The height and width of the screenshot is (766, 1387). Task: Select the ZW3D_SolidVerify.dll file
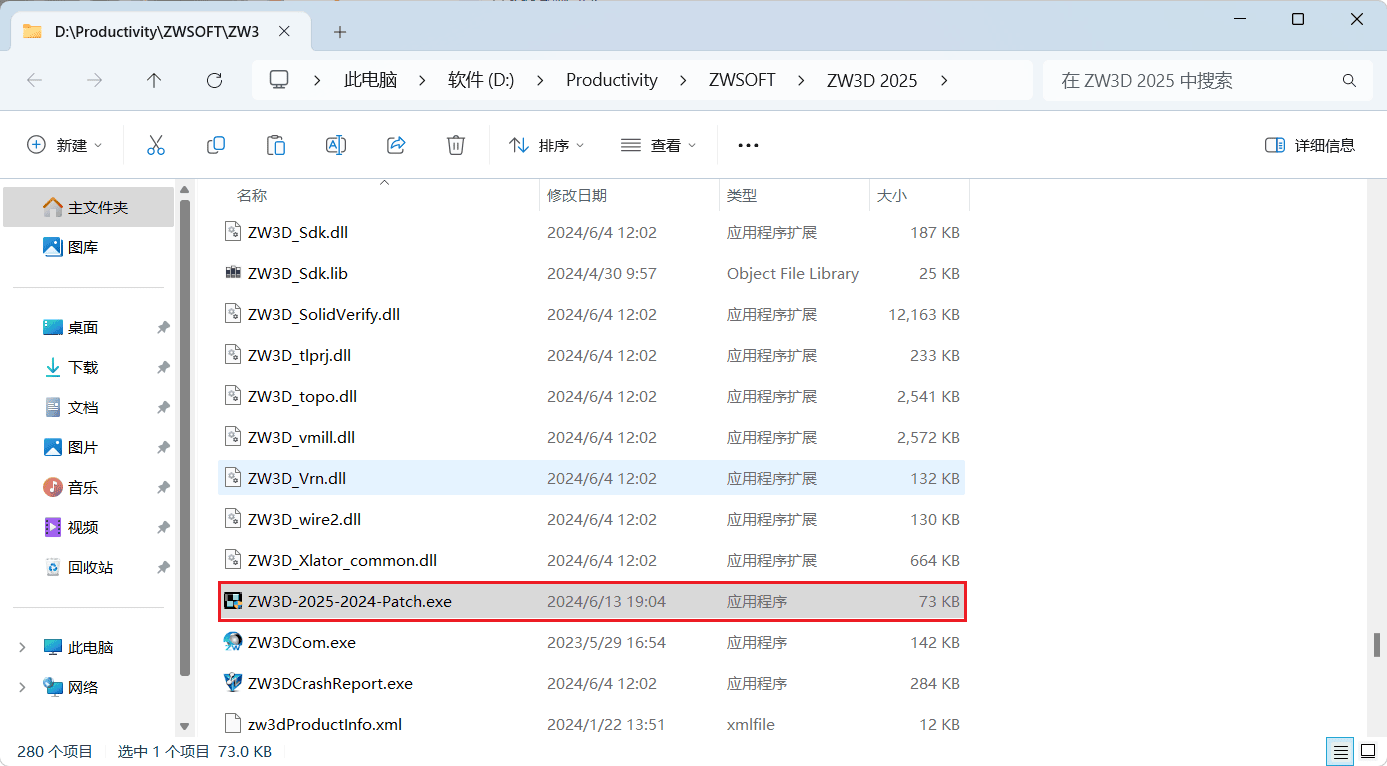pos(592,314)
